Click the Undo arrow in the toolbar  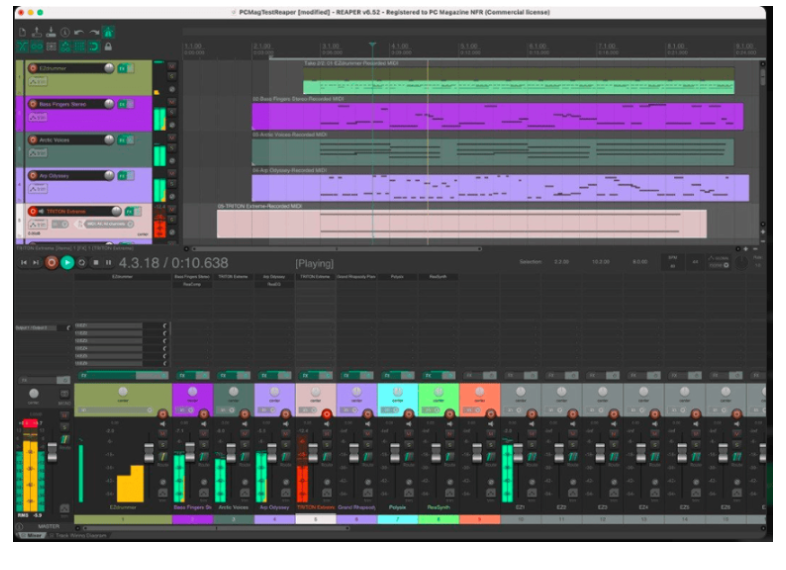79,32
